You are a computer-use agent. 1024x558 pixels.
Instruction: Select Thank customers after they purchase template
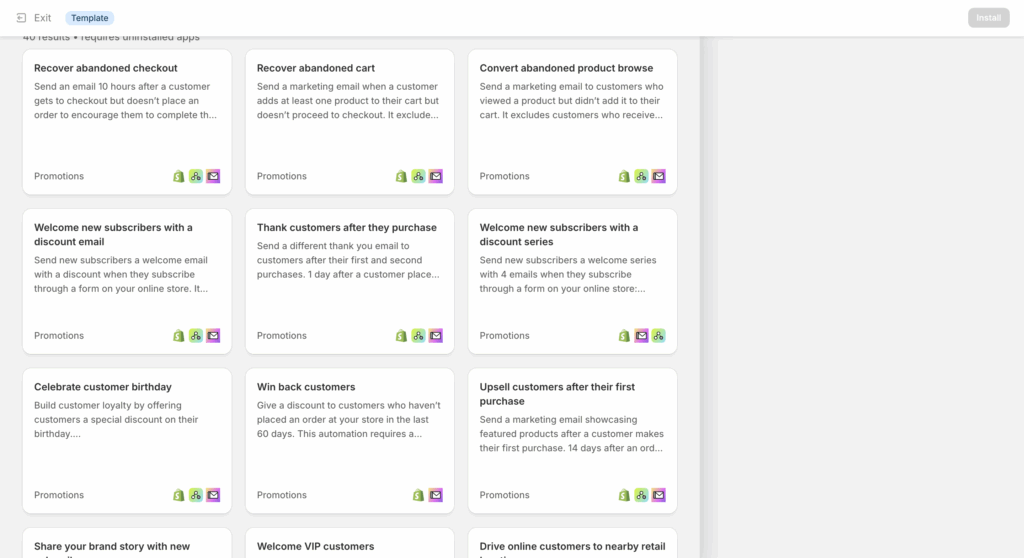pyautogui.click(x=349, y=282)
